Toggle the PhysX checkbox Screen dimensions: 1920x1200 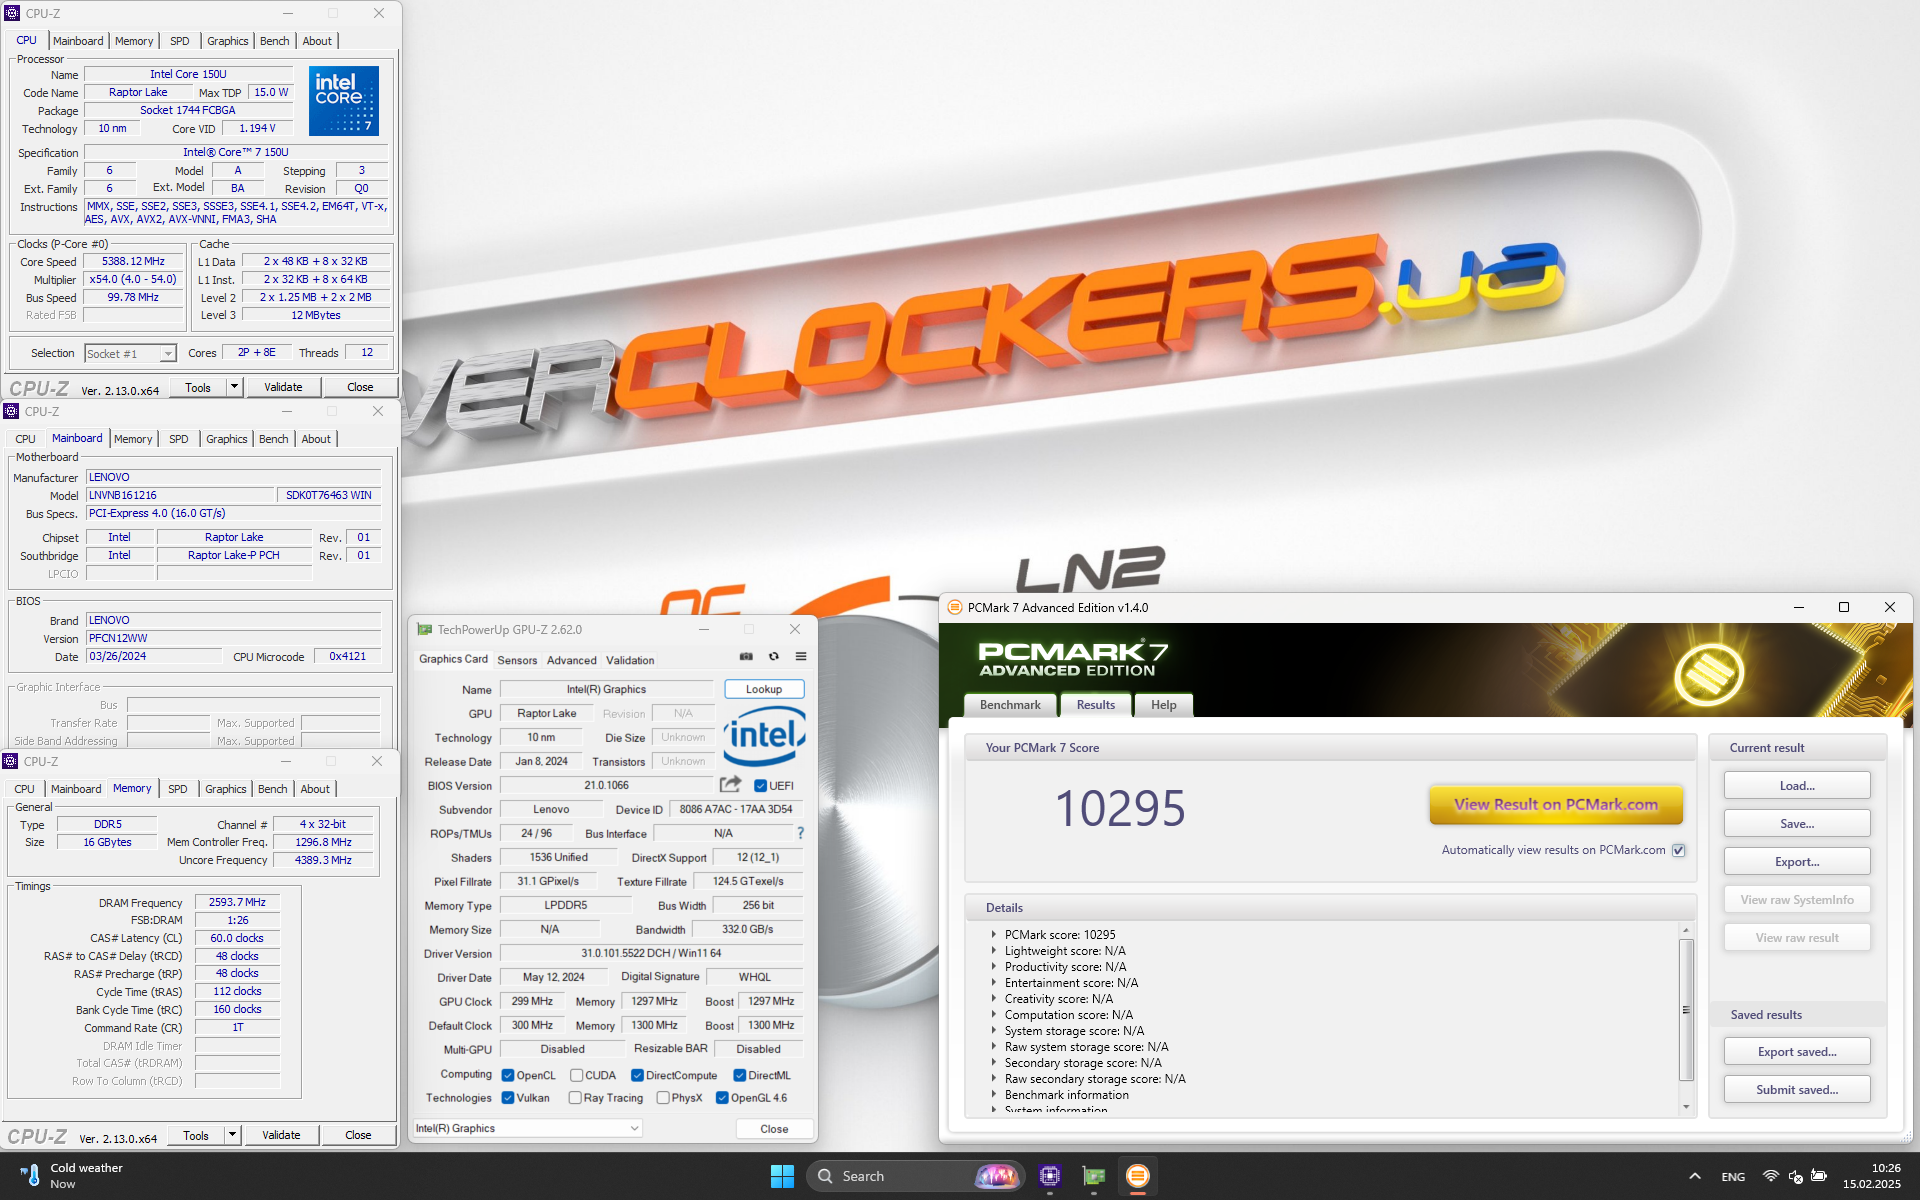(663, 1097)
